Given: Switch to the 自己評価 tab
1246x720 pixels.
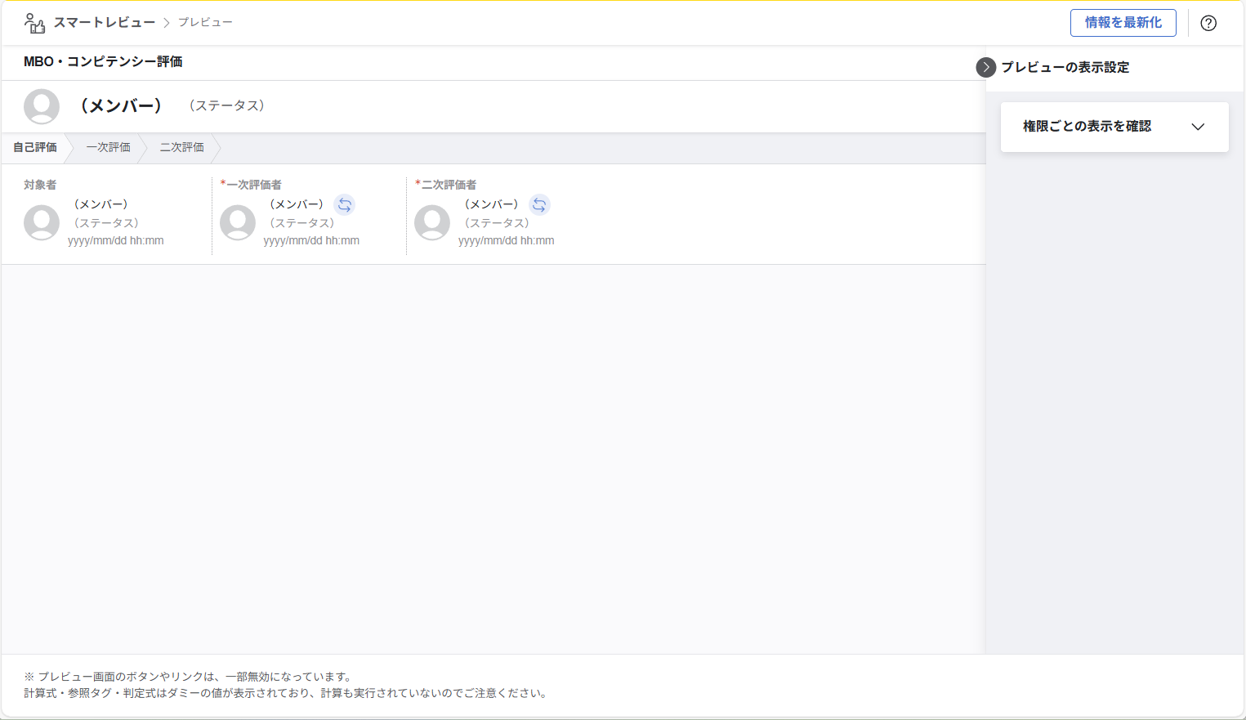Looking at the screenshot, I should pyautogui.click(x=35, y=147).
